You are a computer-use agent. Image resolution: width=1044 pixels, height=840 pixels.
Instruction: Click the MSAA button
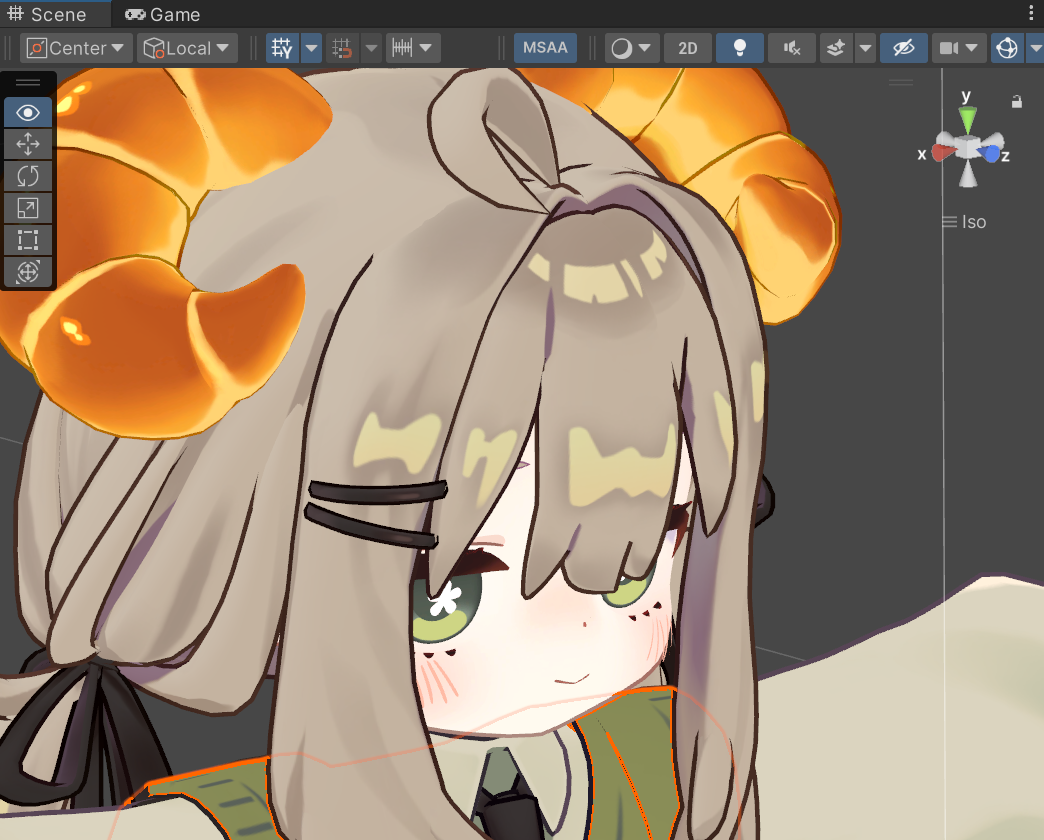click(545, 48)
